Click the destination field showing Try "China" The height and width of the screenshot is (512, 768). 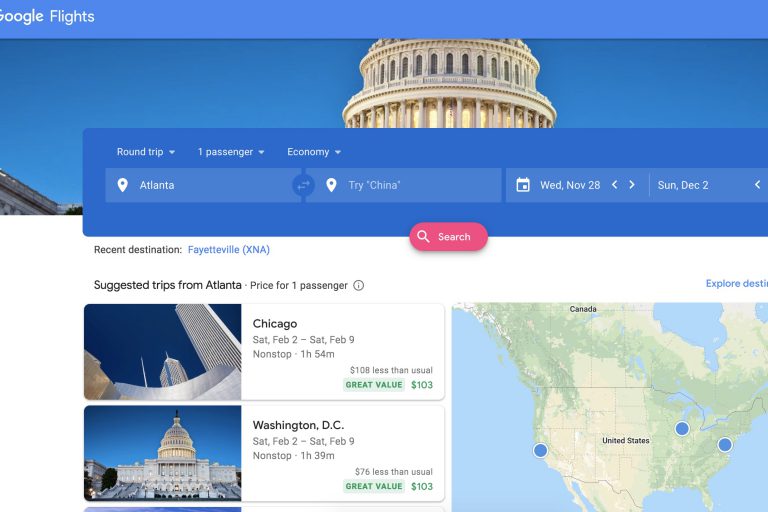[x=404, y=185]
